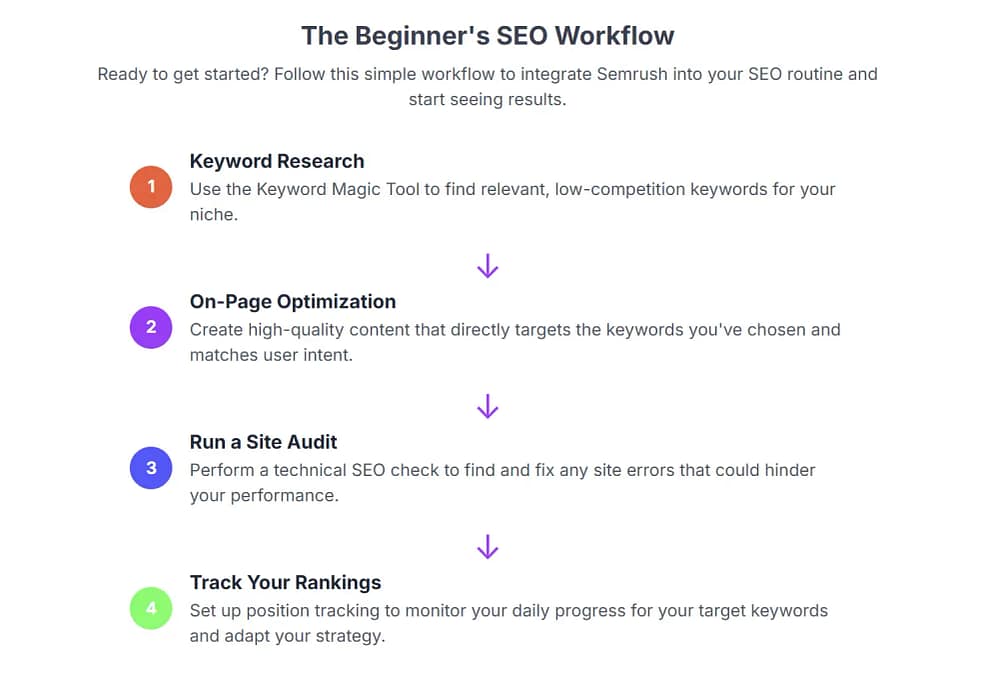Click the down arrow below Keyword Research step

(488, 266)
